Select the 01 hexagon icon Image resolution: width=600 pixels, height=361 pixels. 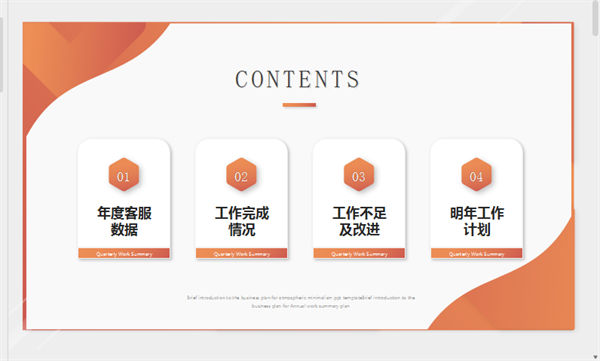[124, 175]
